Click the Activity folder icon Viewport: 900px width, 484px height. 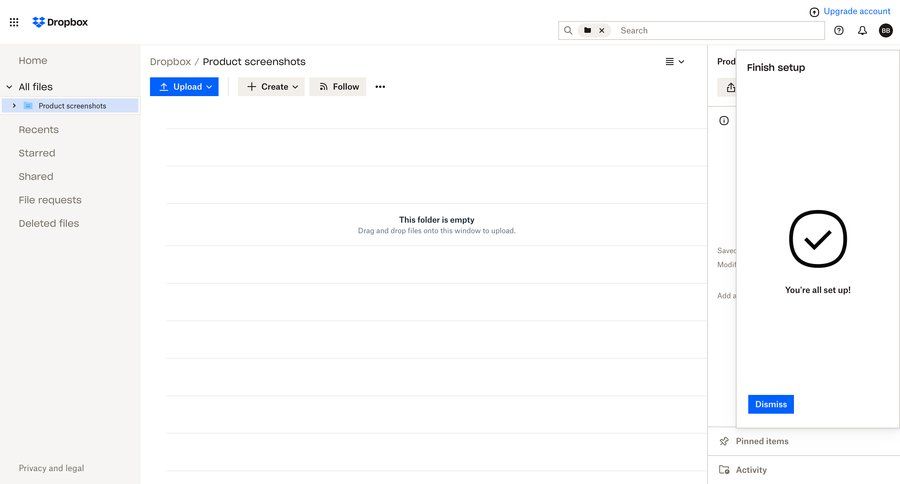tap(724, 470)
